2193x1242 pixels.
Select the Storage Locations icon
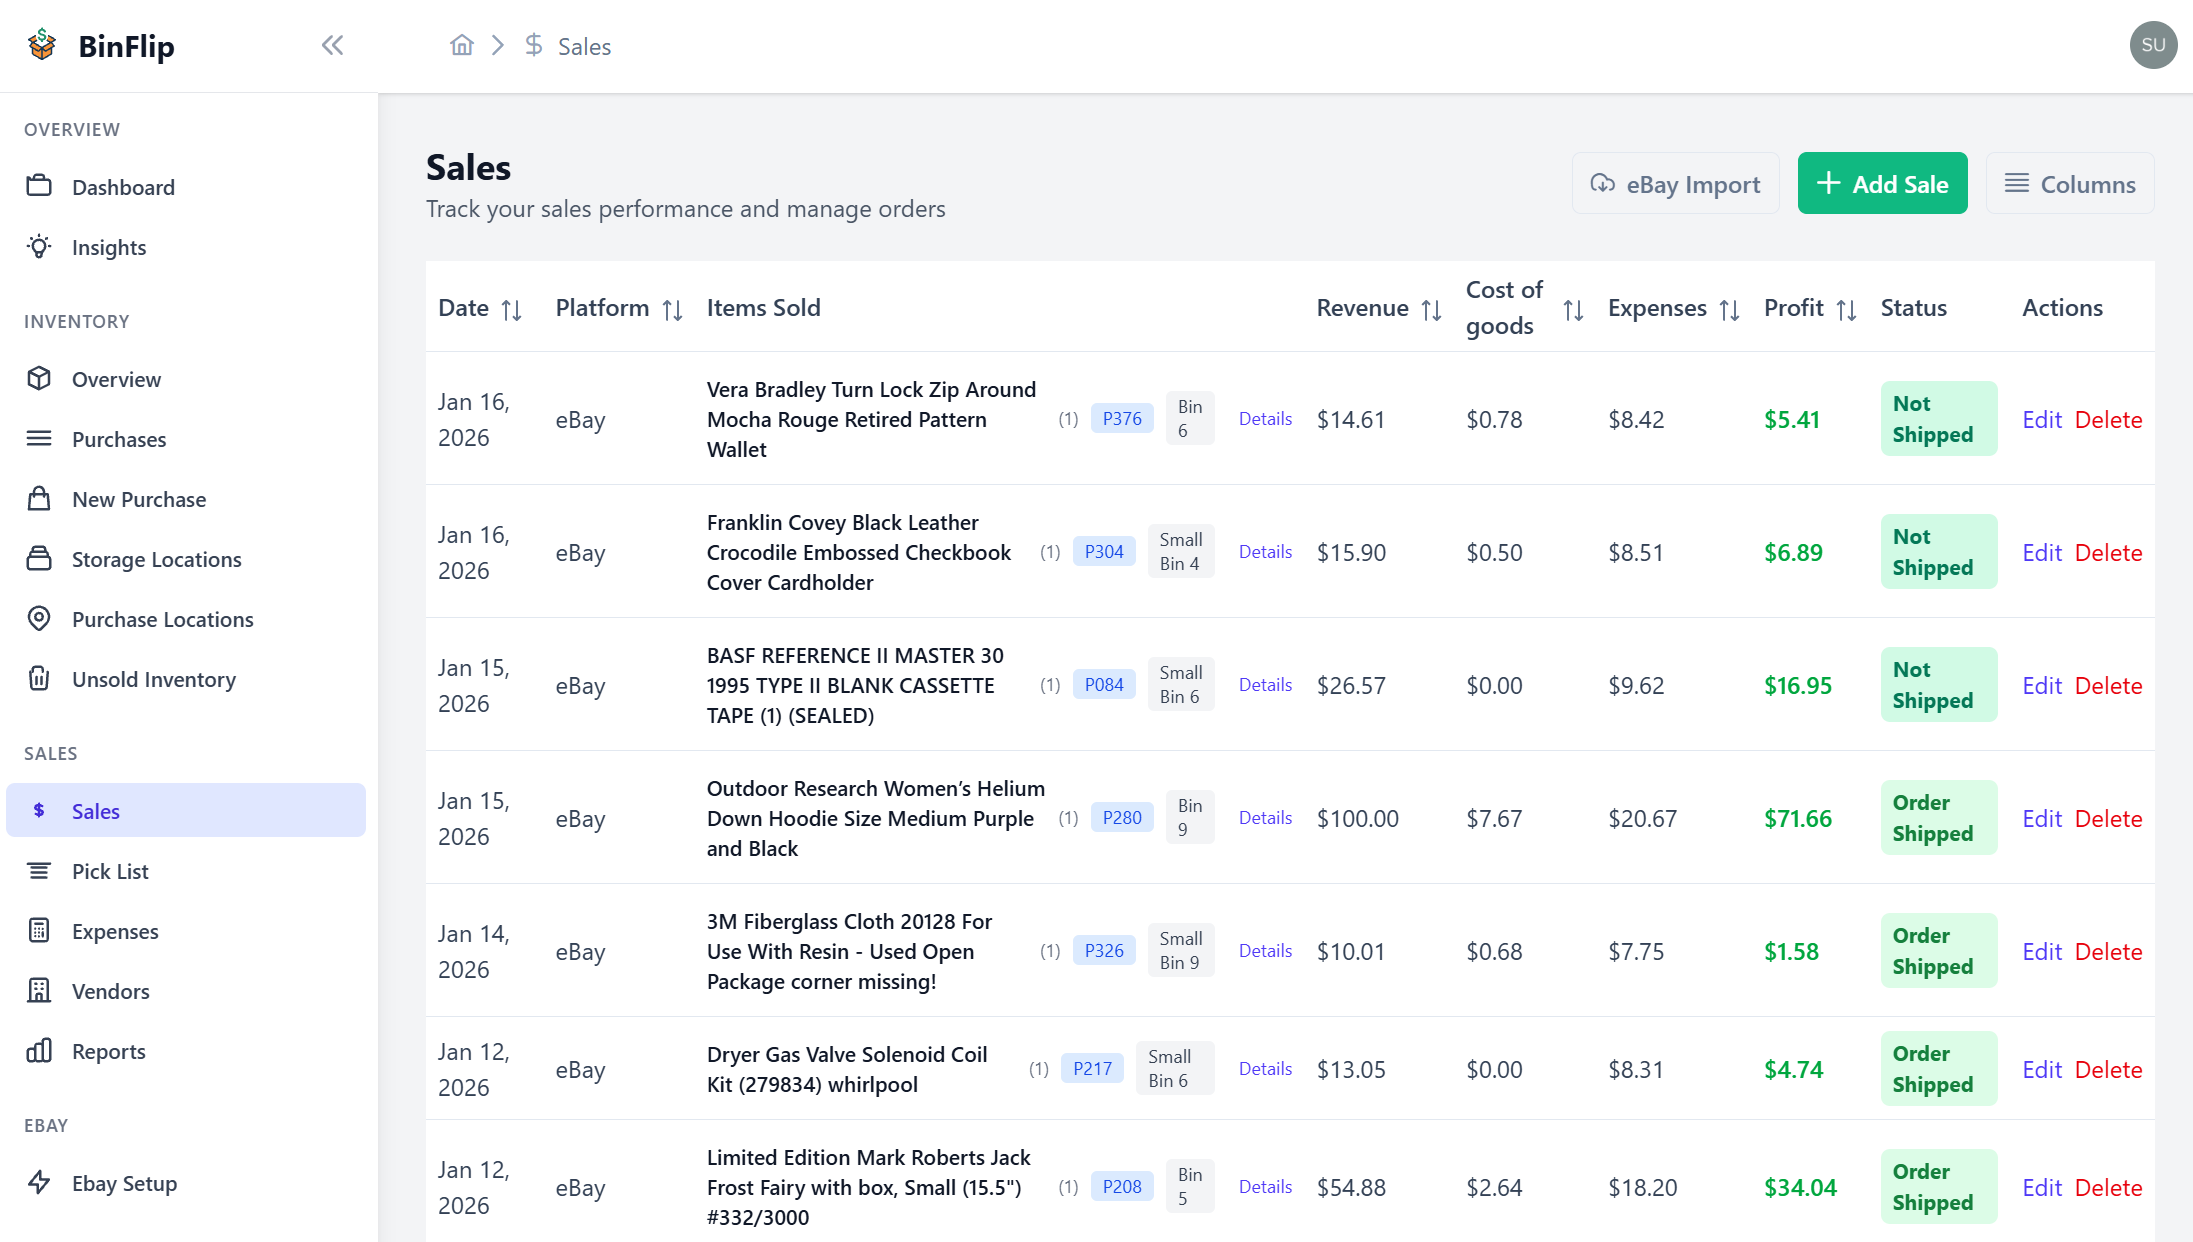point(39,559)
